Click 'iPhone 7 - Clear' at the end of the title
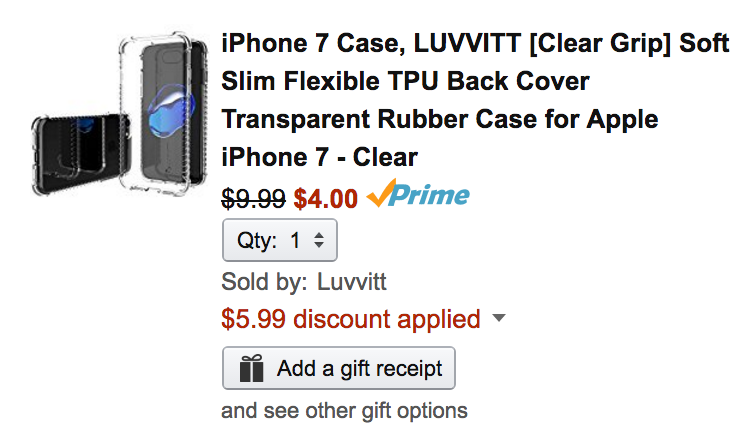This screenshot has height=448, width=748. 319,157
